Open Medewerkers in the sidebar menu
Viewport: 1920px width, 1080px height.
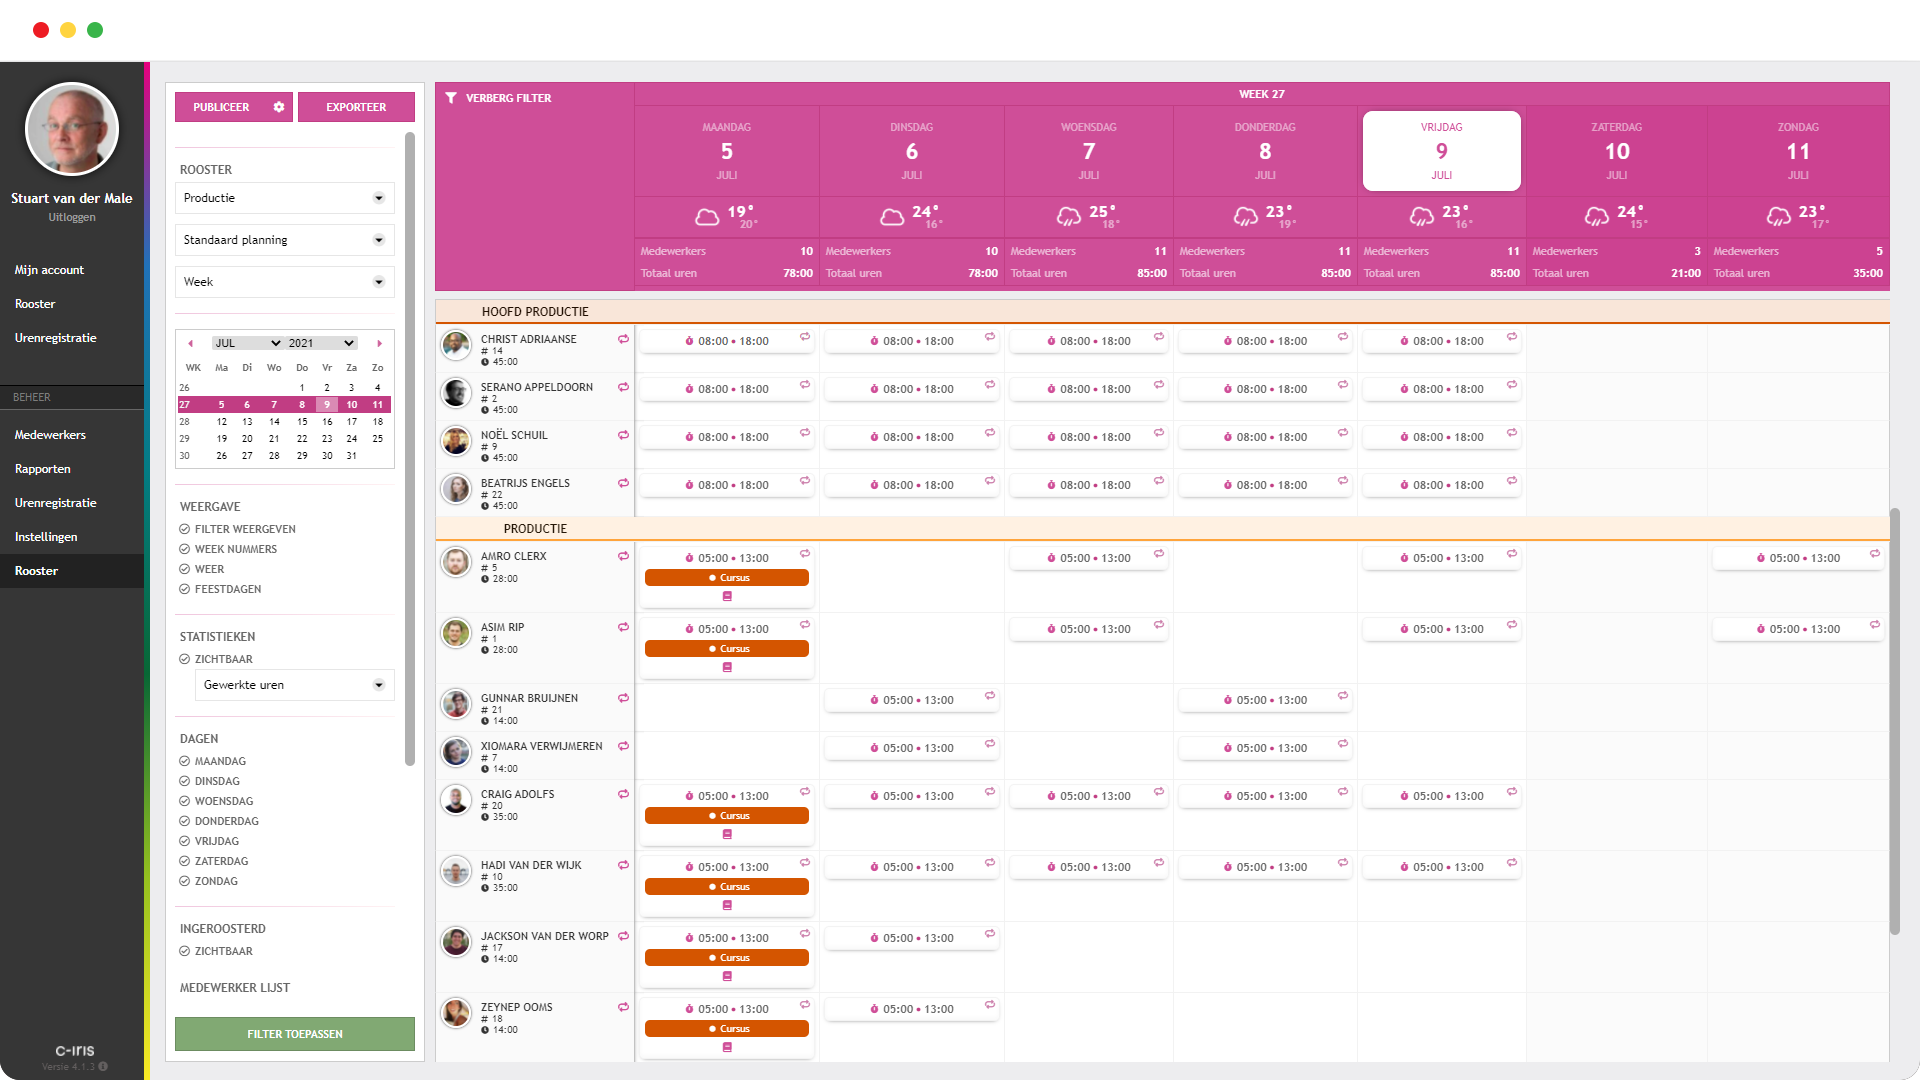[x=50, y=435]
